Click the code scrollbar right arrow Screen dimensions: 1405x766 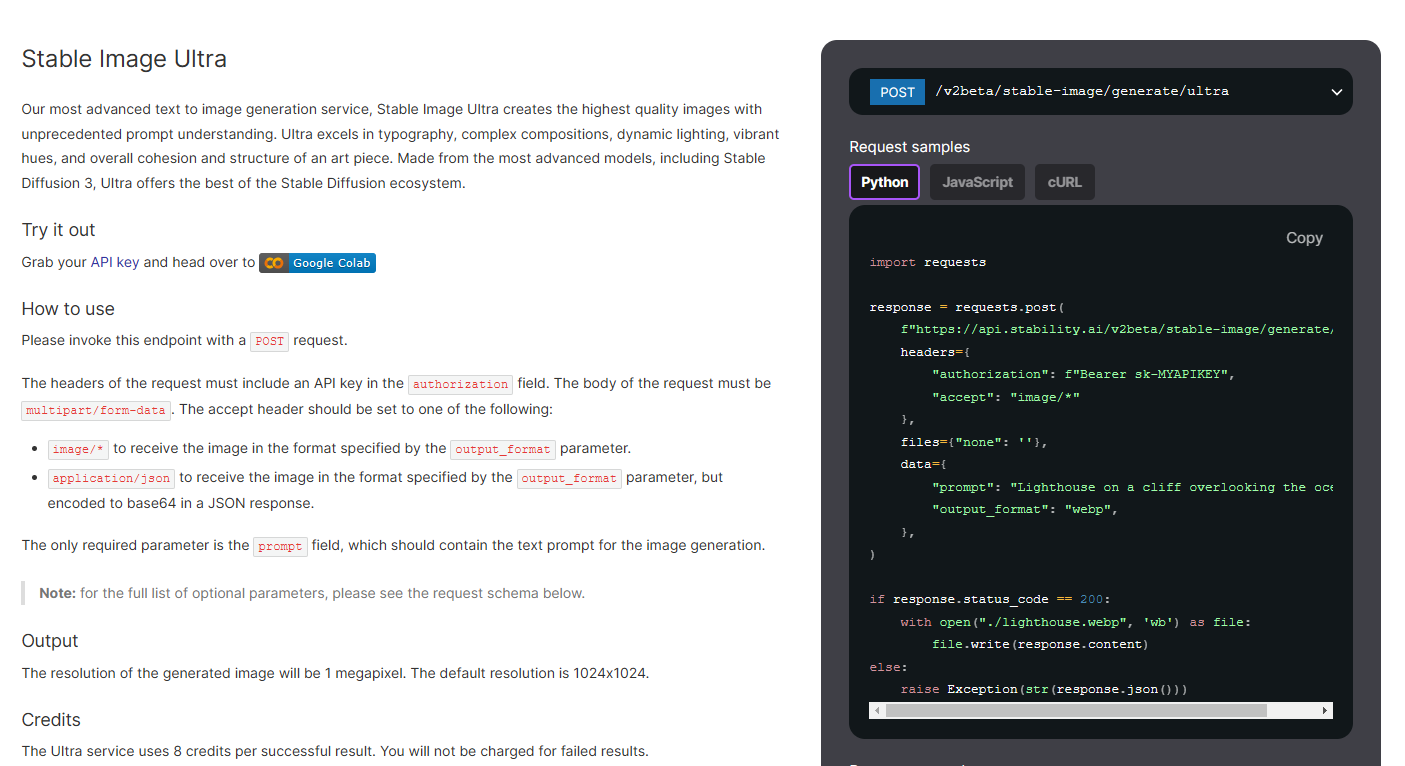click(x=1326, y=710)
